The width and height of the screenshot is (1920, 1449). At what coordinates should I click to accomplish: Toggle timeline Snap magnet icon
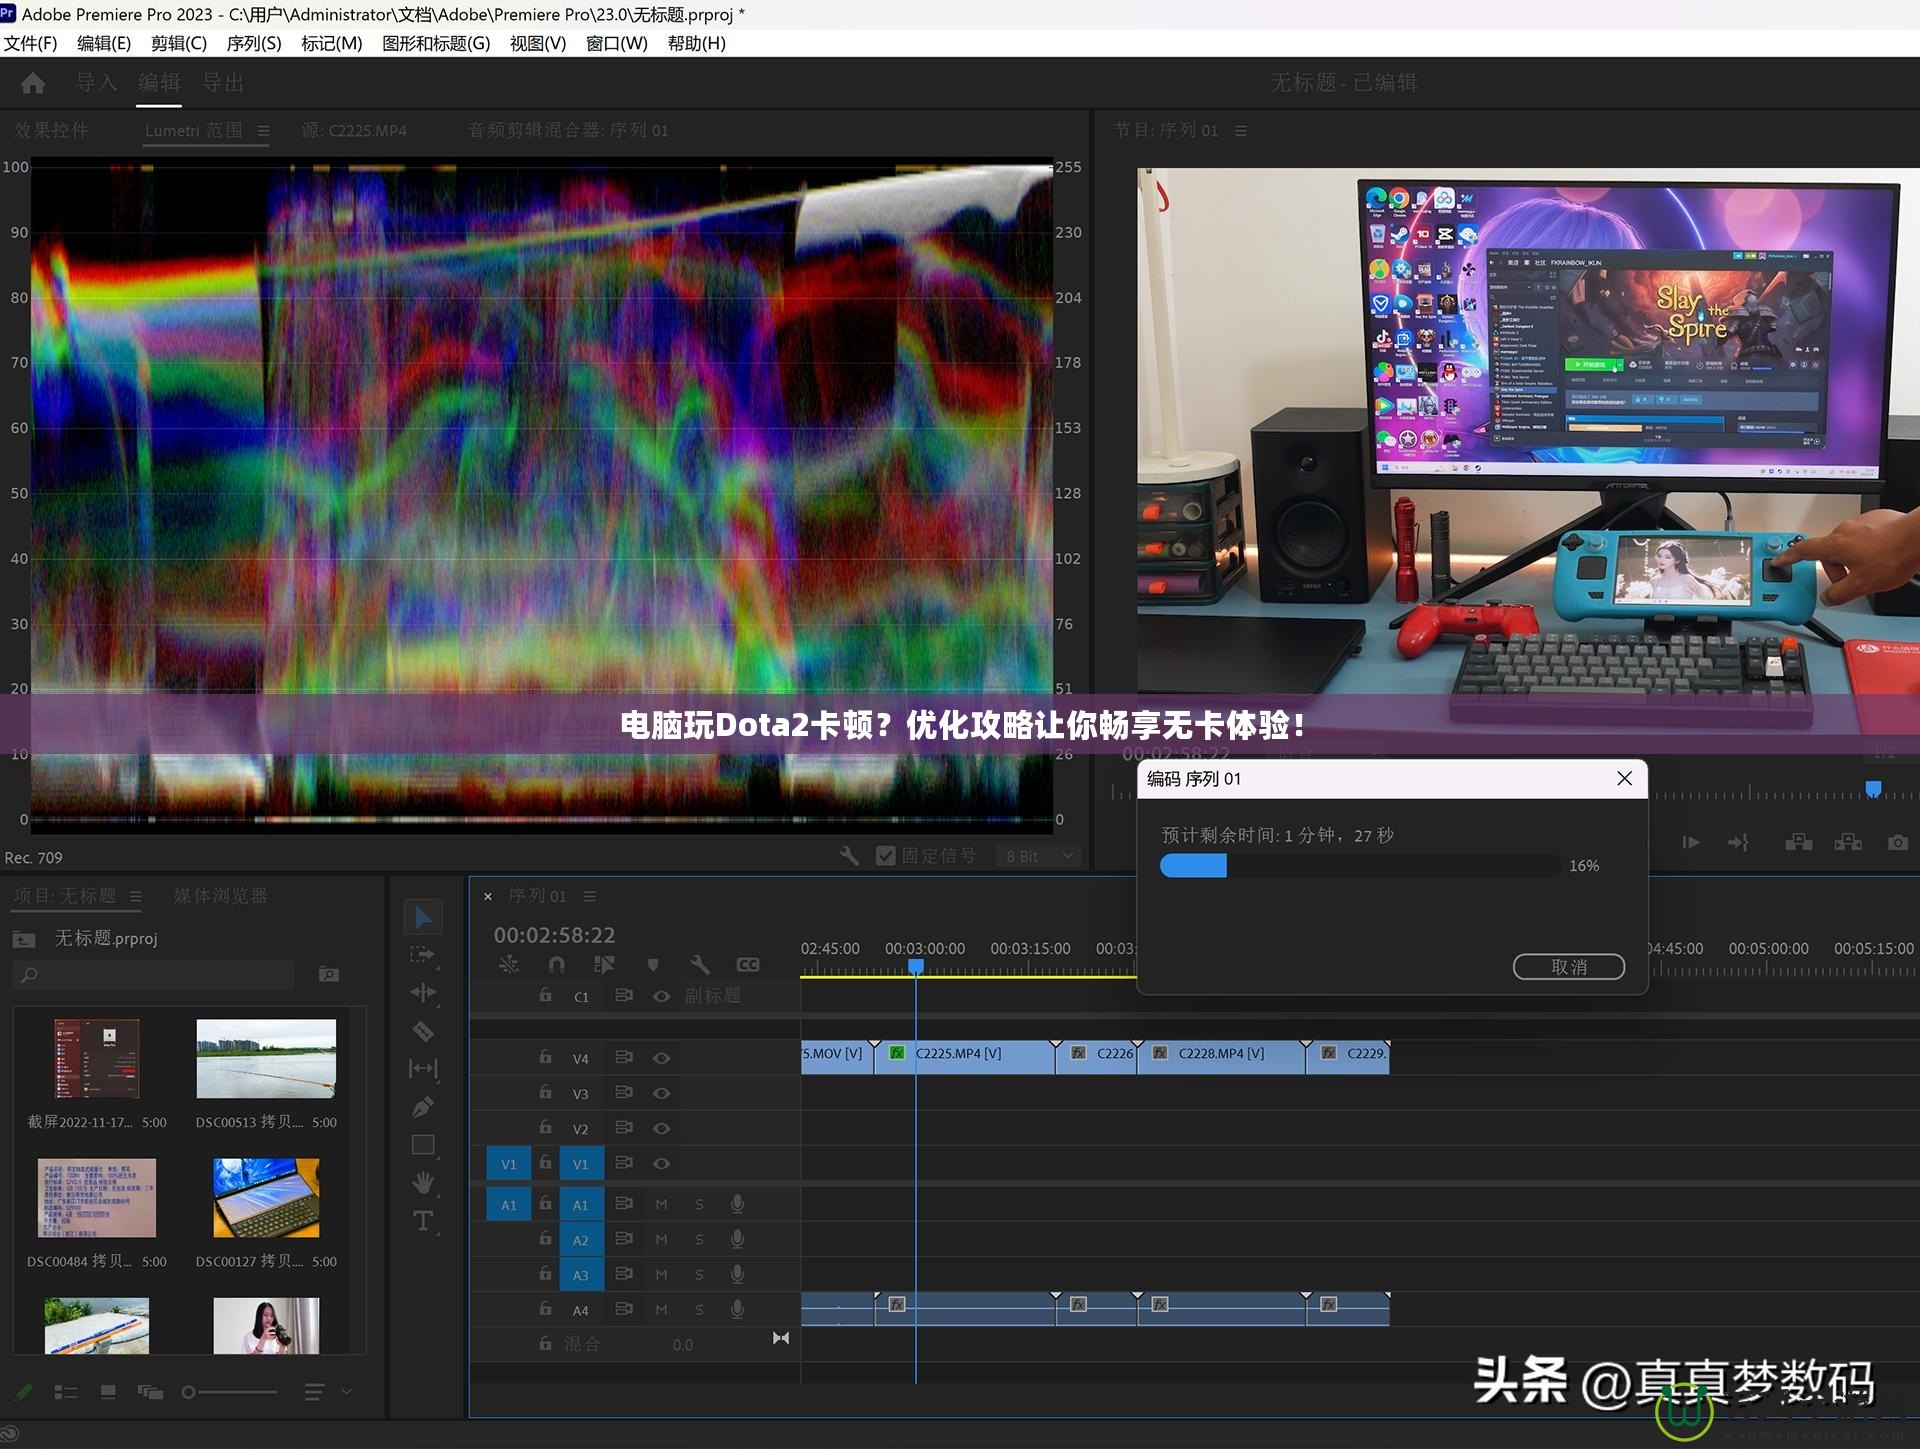557,965
